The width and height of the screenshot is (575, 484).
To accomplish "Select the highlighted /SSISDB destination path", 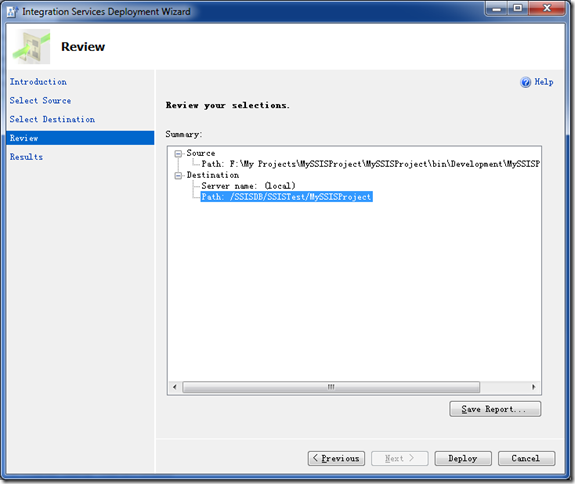I will point(286,197).
